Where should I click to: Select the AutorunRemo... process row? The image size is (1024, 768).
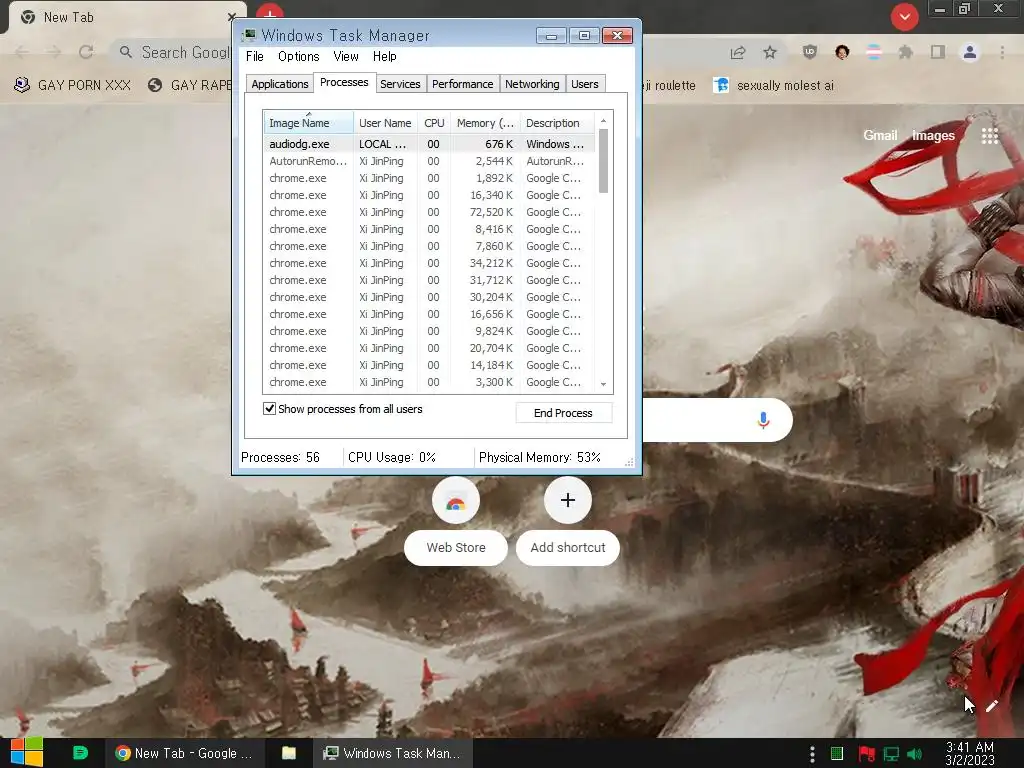(x=429, y=161)
